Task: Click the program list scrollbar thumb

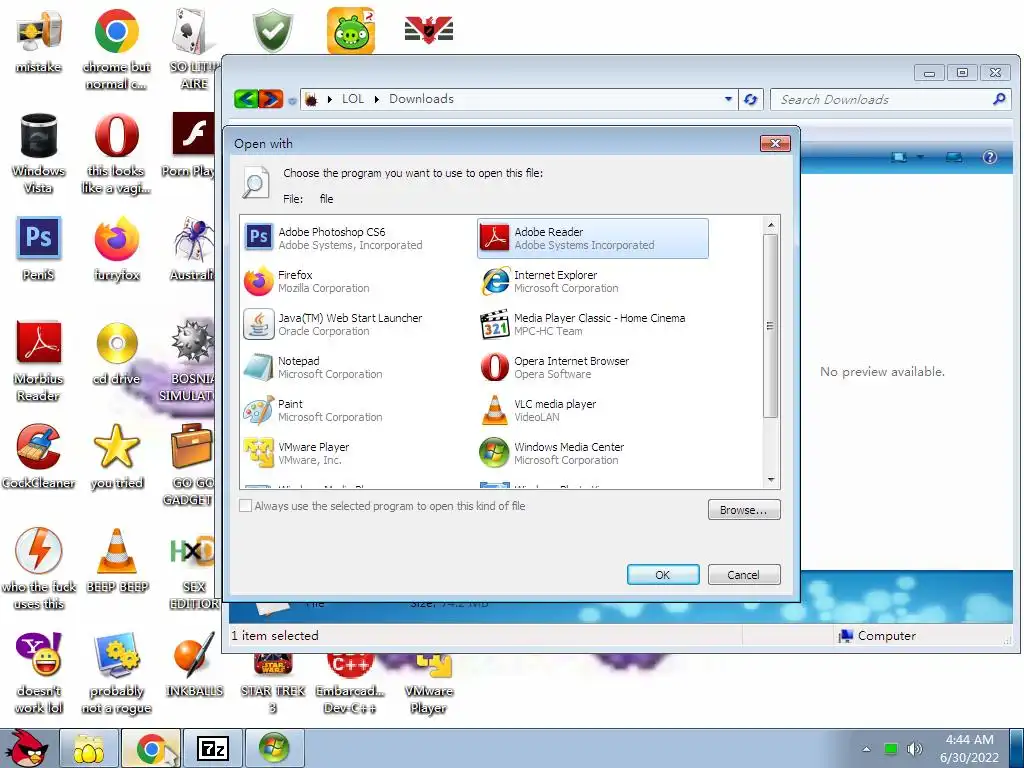Action: [x=771, y=325]
